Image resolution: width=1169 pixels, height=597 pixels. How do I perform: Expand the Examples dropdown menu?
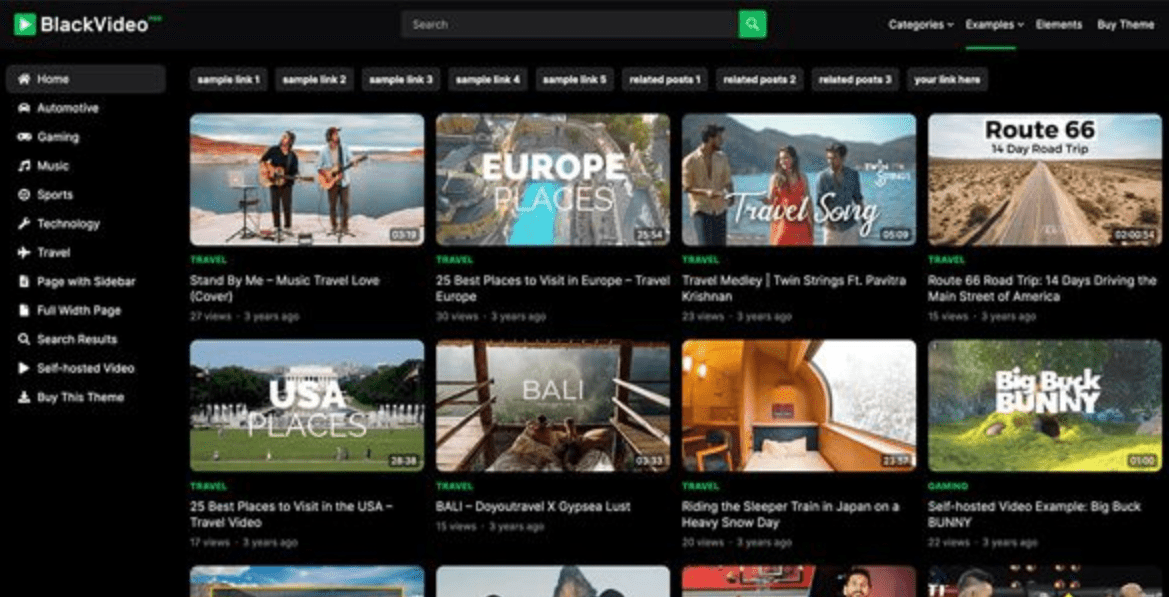[994, 25]
